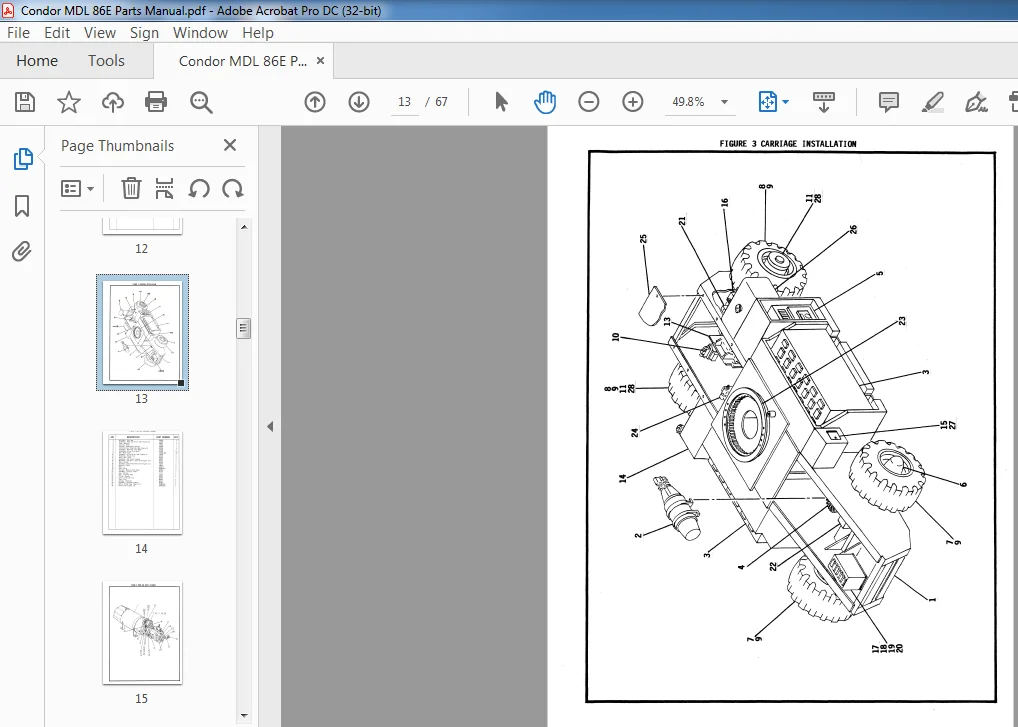
Task: Click the total pages count 67
Action: tap(441, 102)
